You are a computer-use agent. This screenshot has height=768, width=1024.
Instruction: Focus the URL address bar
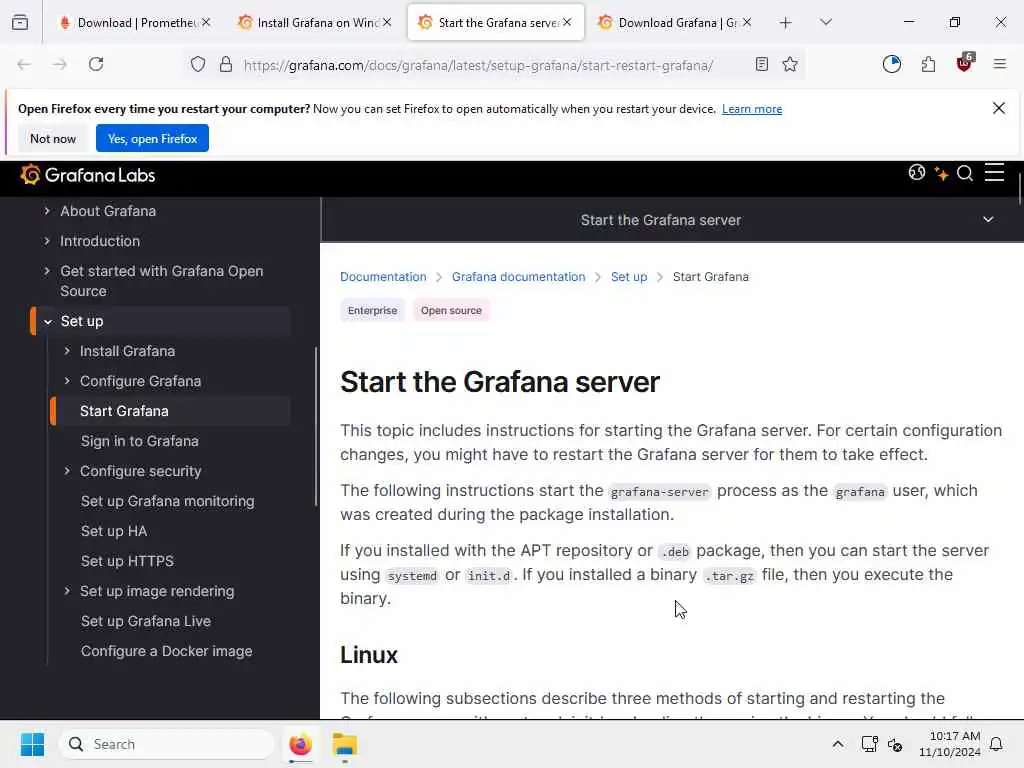(478, 65)
